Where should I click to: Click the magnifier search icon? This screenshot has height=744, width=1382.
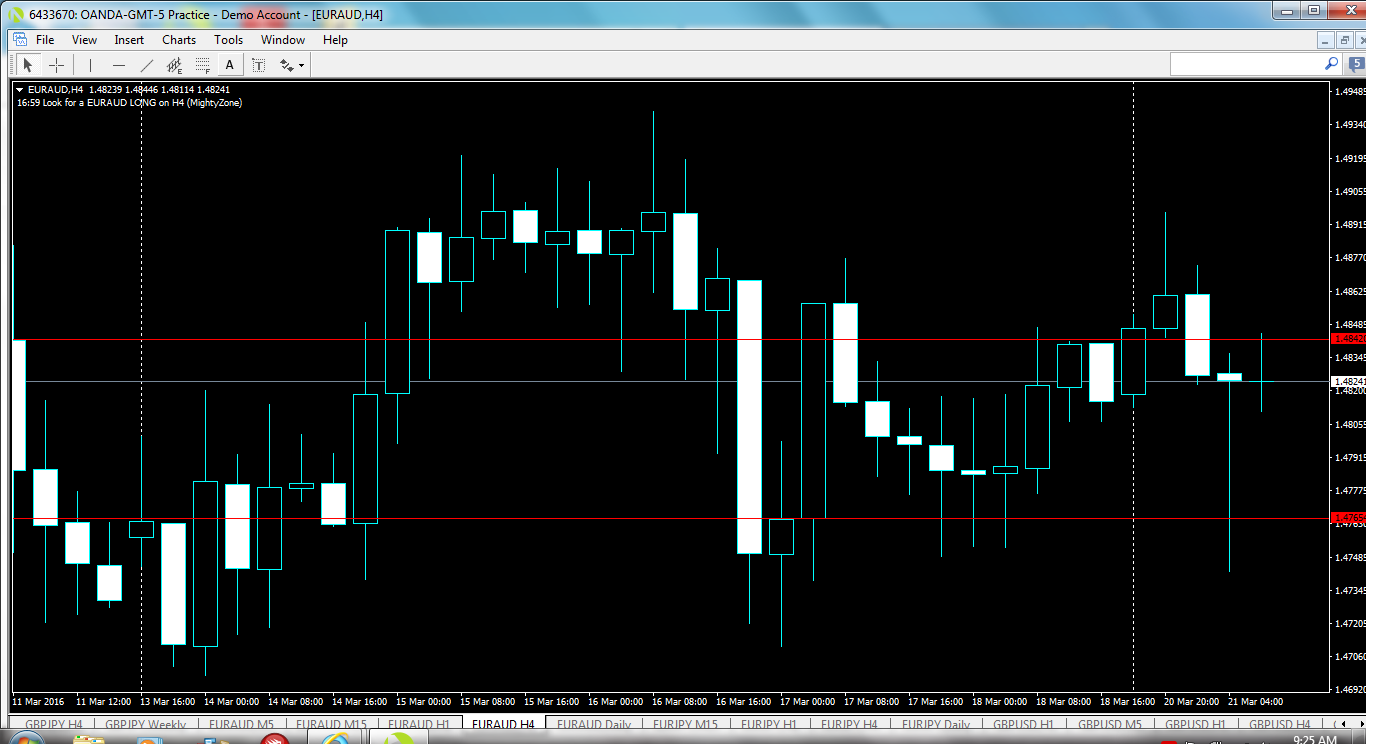pyautogui.click(x=1332, y=63)
